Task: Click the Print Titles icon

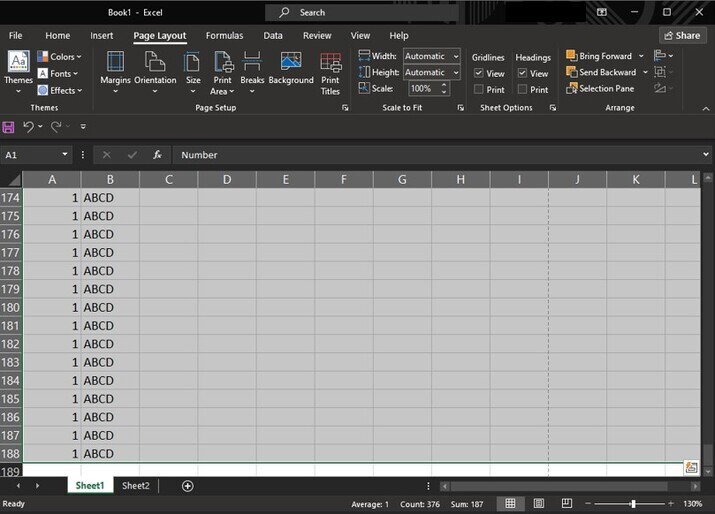Action: (330, 70)
